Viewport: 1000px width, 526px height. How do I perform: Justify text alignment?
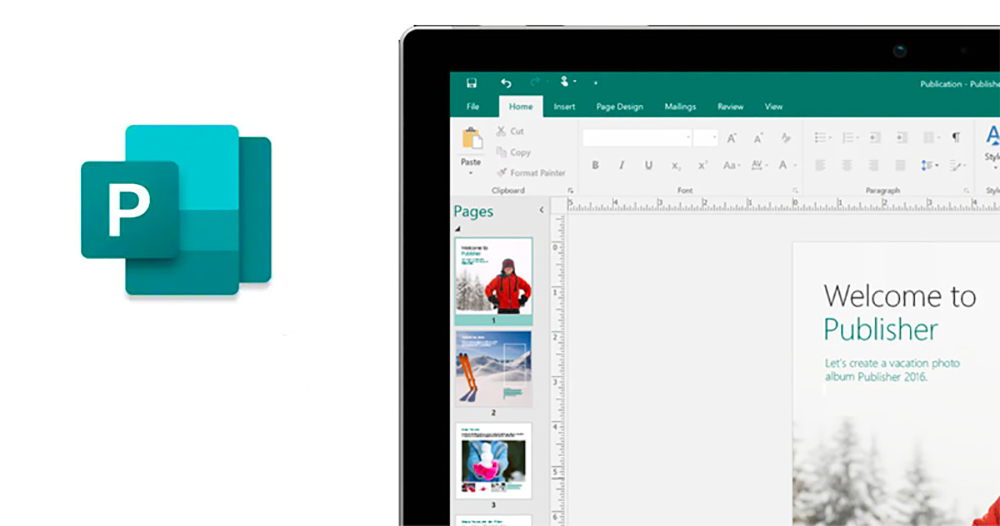coord(901,166)
